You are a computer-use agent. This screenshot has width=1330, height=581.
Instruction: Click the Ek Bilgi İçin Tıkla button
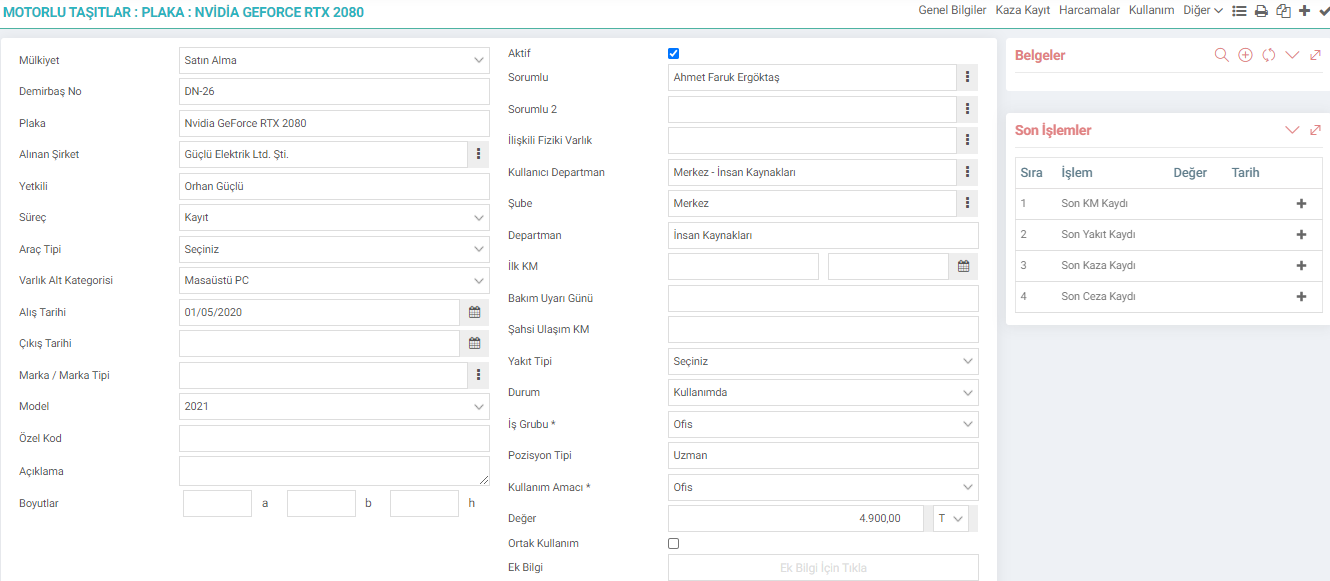pyautogui.click(x=823, y=567)
